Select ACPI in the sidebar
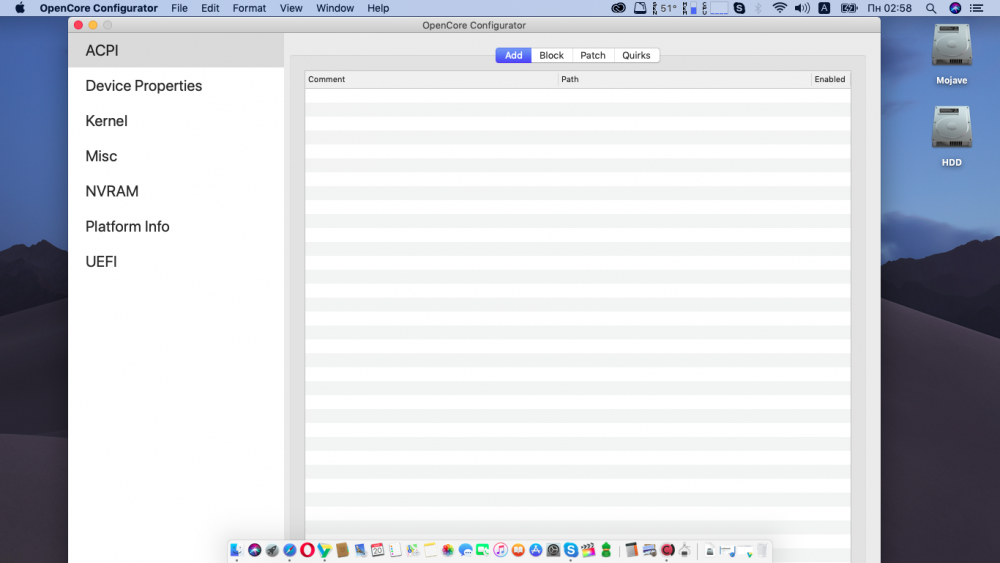This screenshot has height=563, width=1000. click(176, 50)
